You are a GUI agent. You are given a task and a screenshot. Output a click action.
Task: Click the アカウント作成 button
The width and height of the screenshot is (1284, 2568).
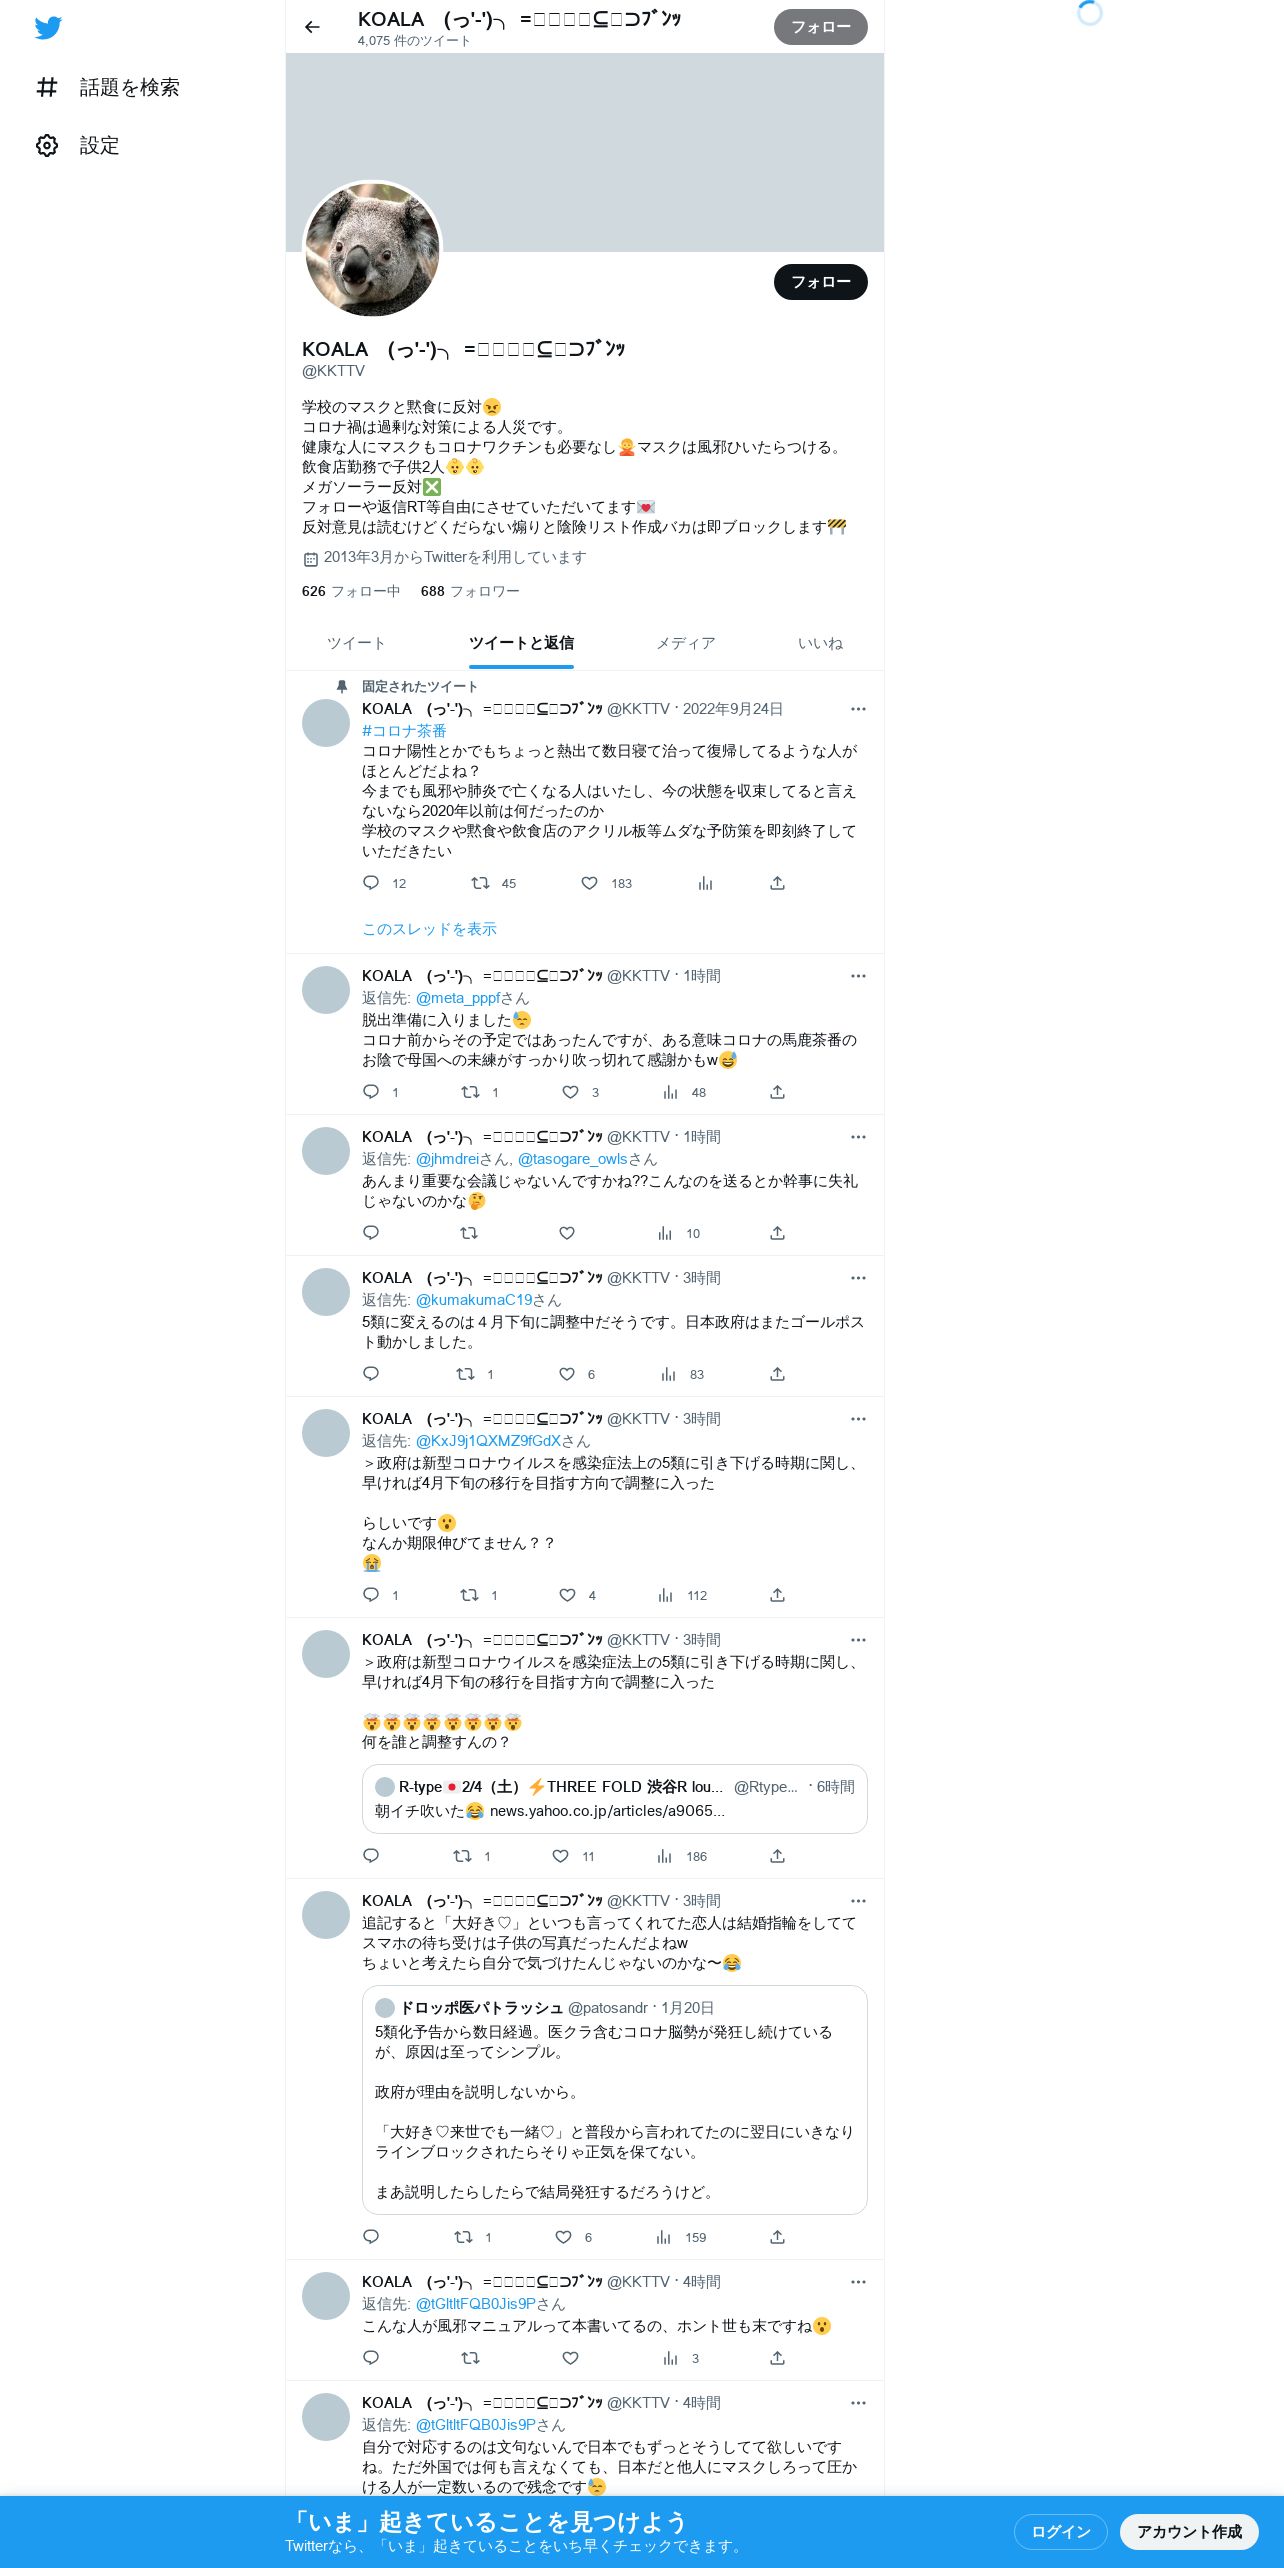[1189, 2531]
